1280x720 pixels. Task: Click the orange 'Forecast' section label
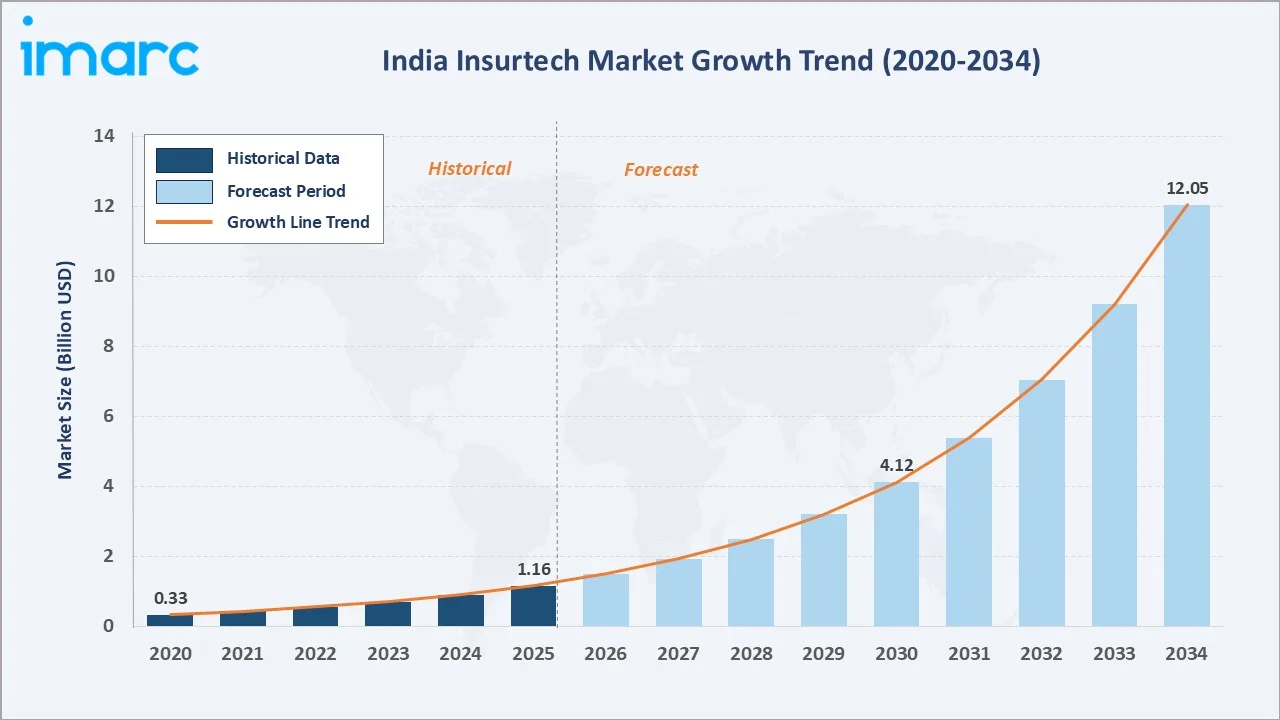(661, 169)
